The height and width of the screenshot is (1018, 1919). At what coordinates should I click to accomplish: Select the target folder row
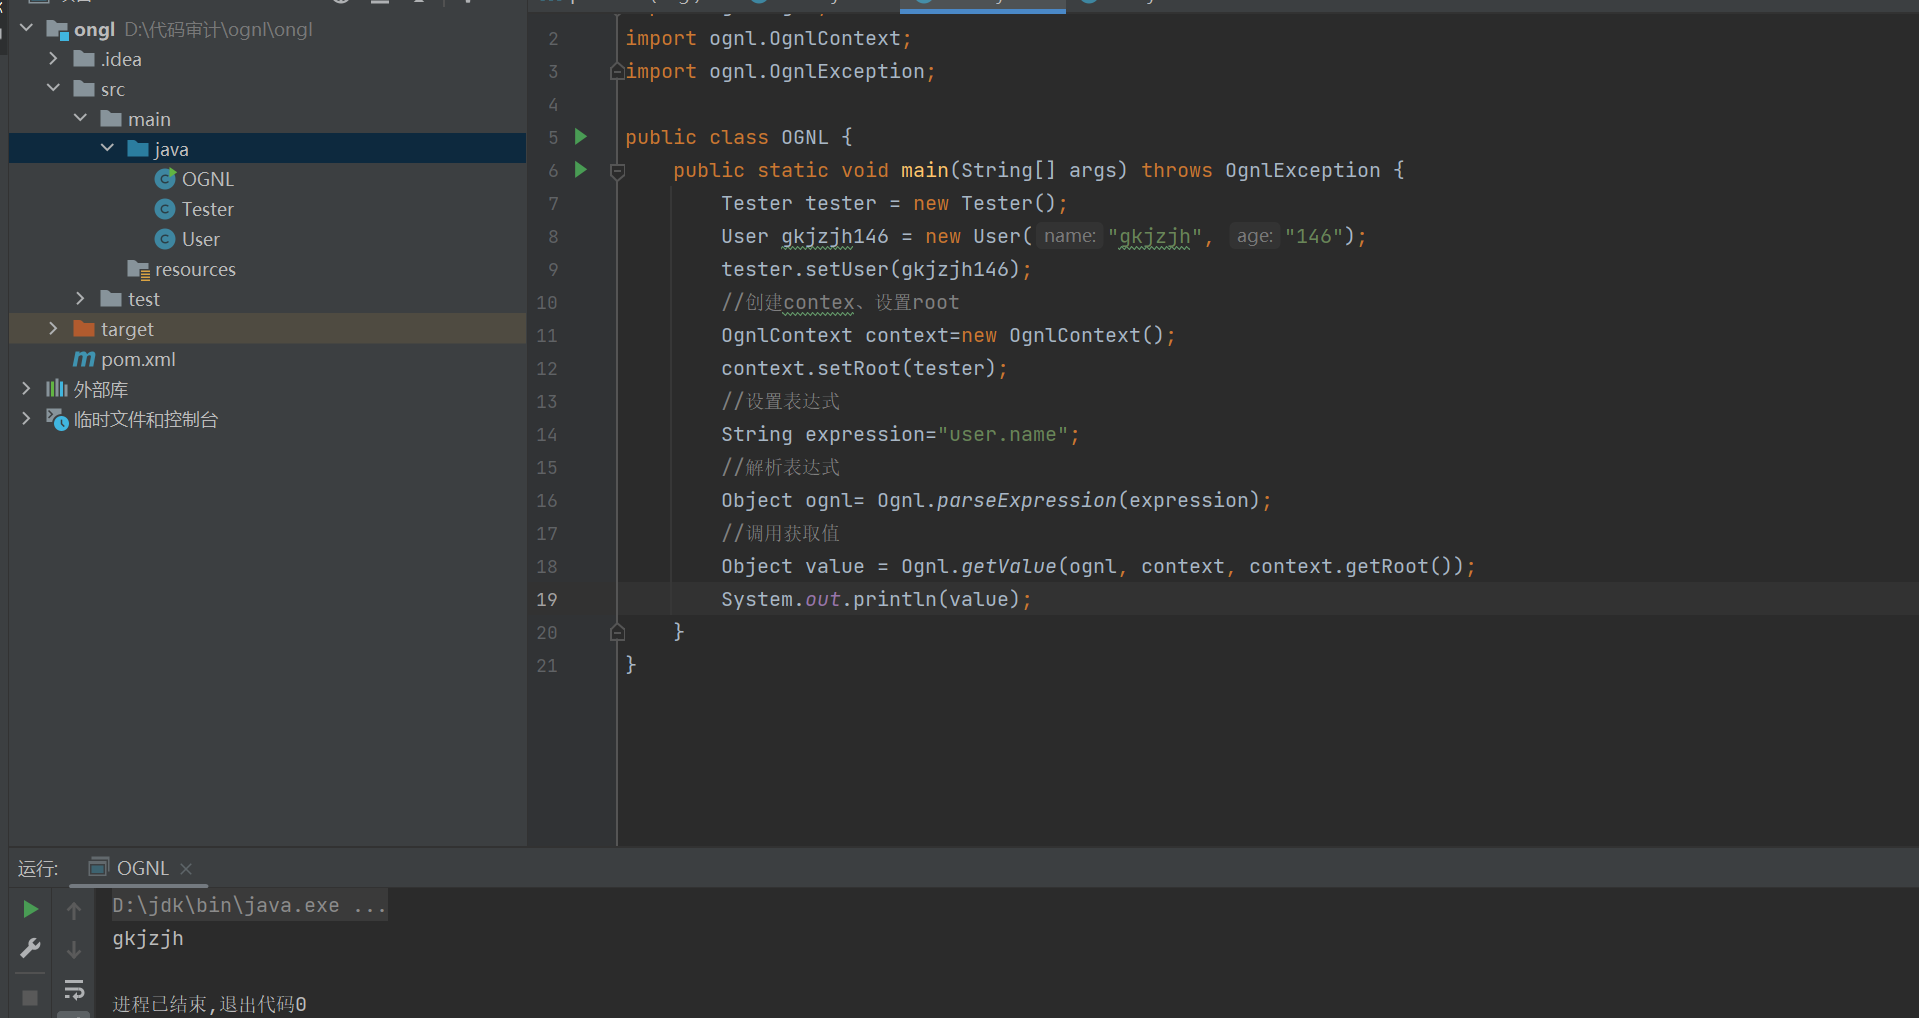267,329
